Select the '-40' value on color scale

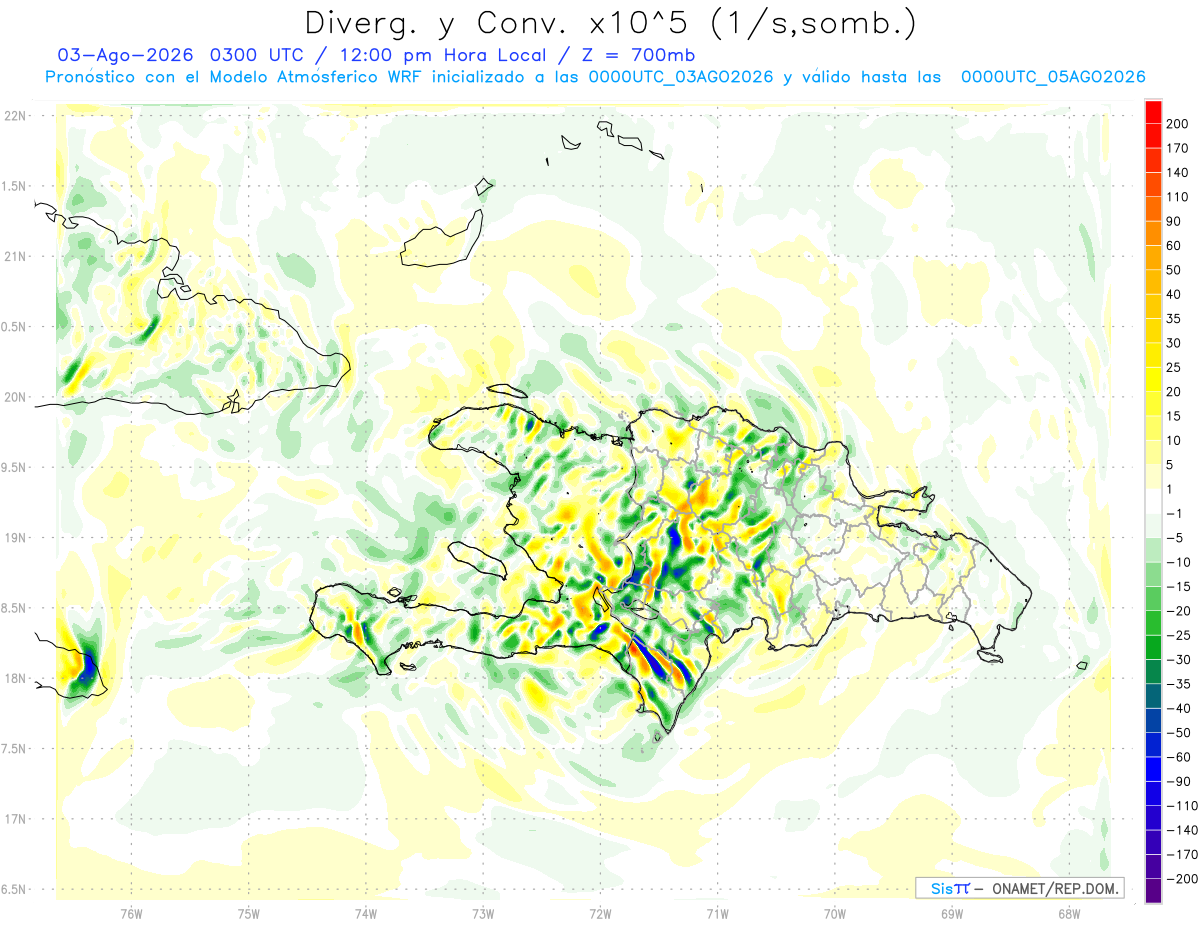[1178, 708]
